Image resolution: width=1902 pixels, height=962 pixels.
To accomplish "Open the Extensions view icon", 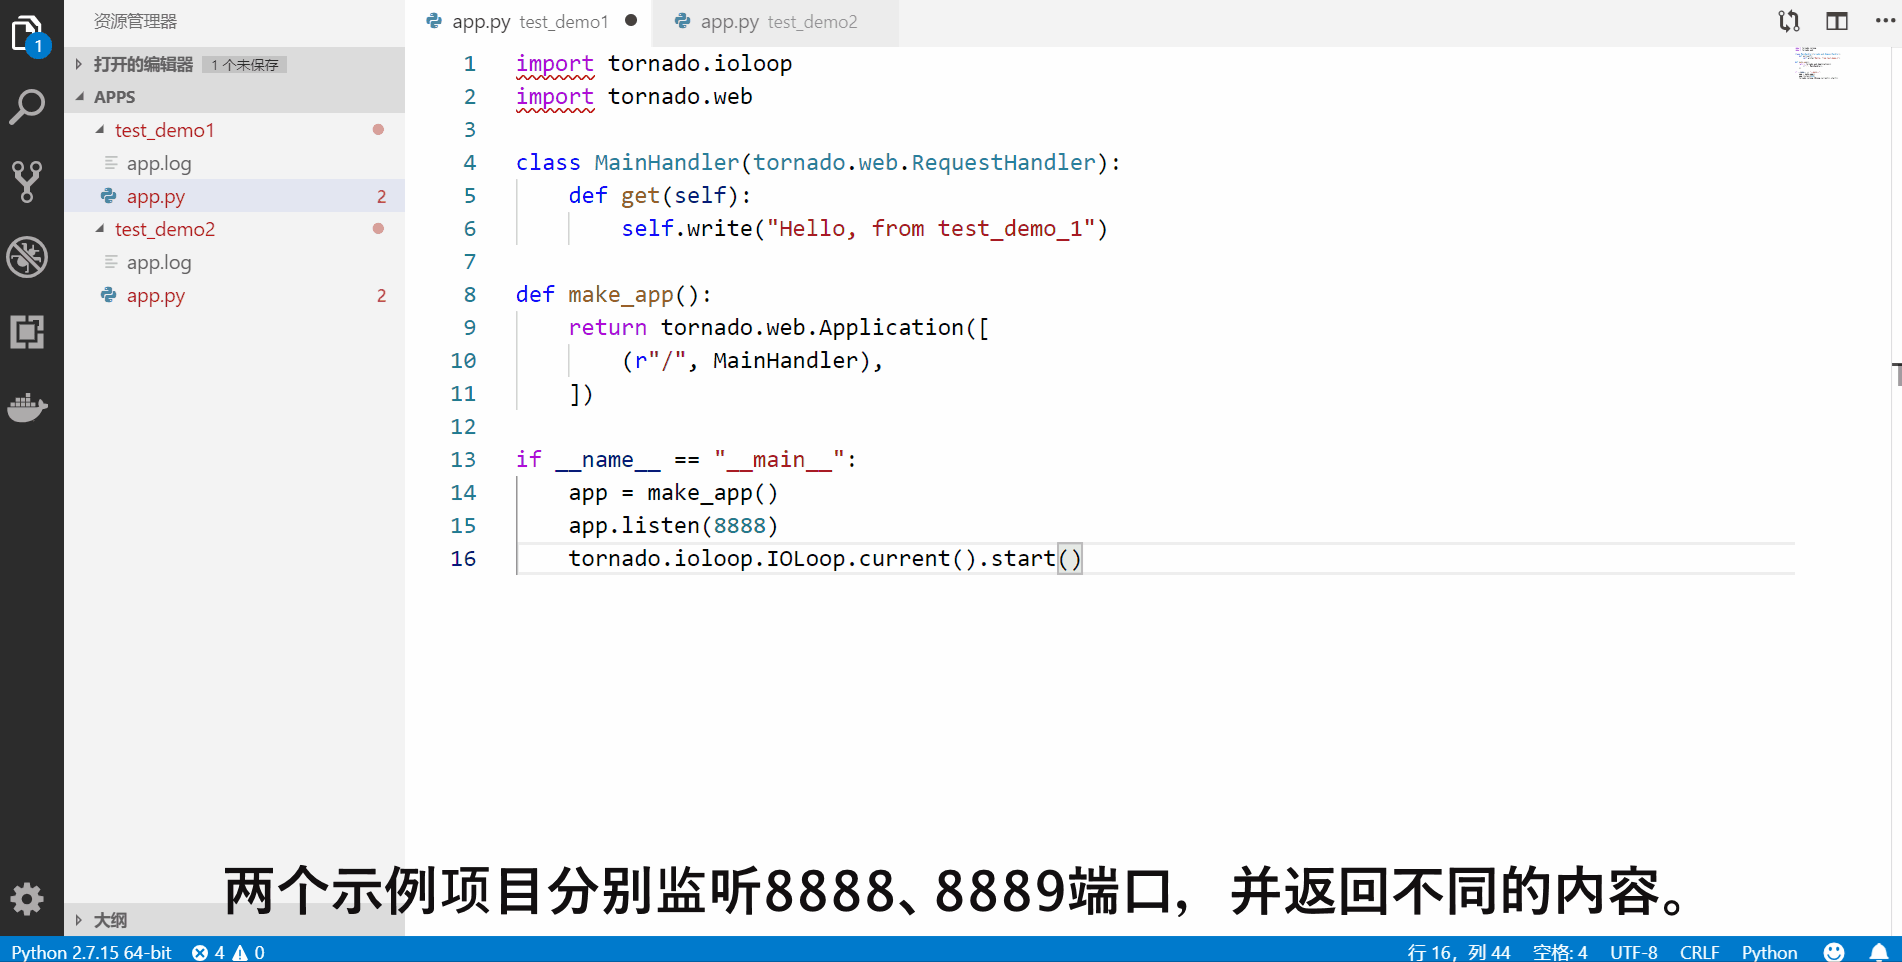I will tap(27, 332).
